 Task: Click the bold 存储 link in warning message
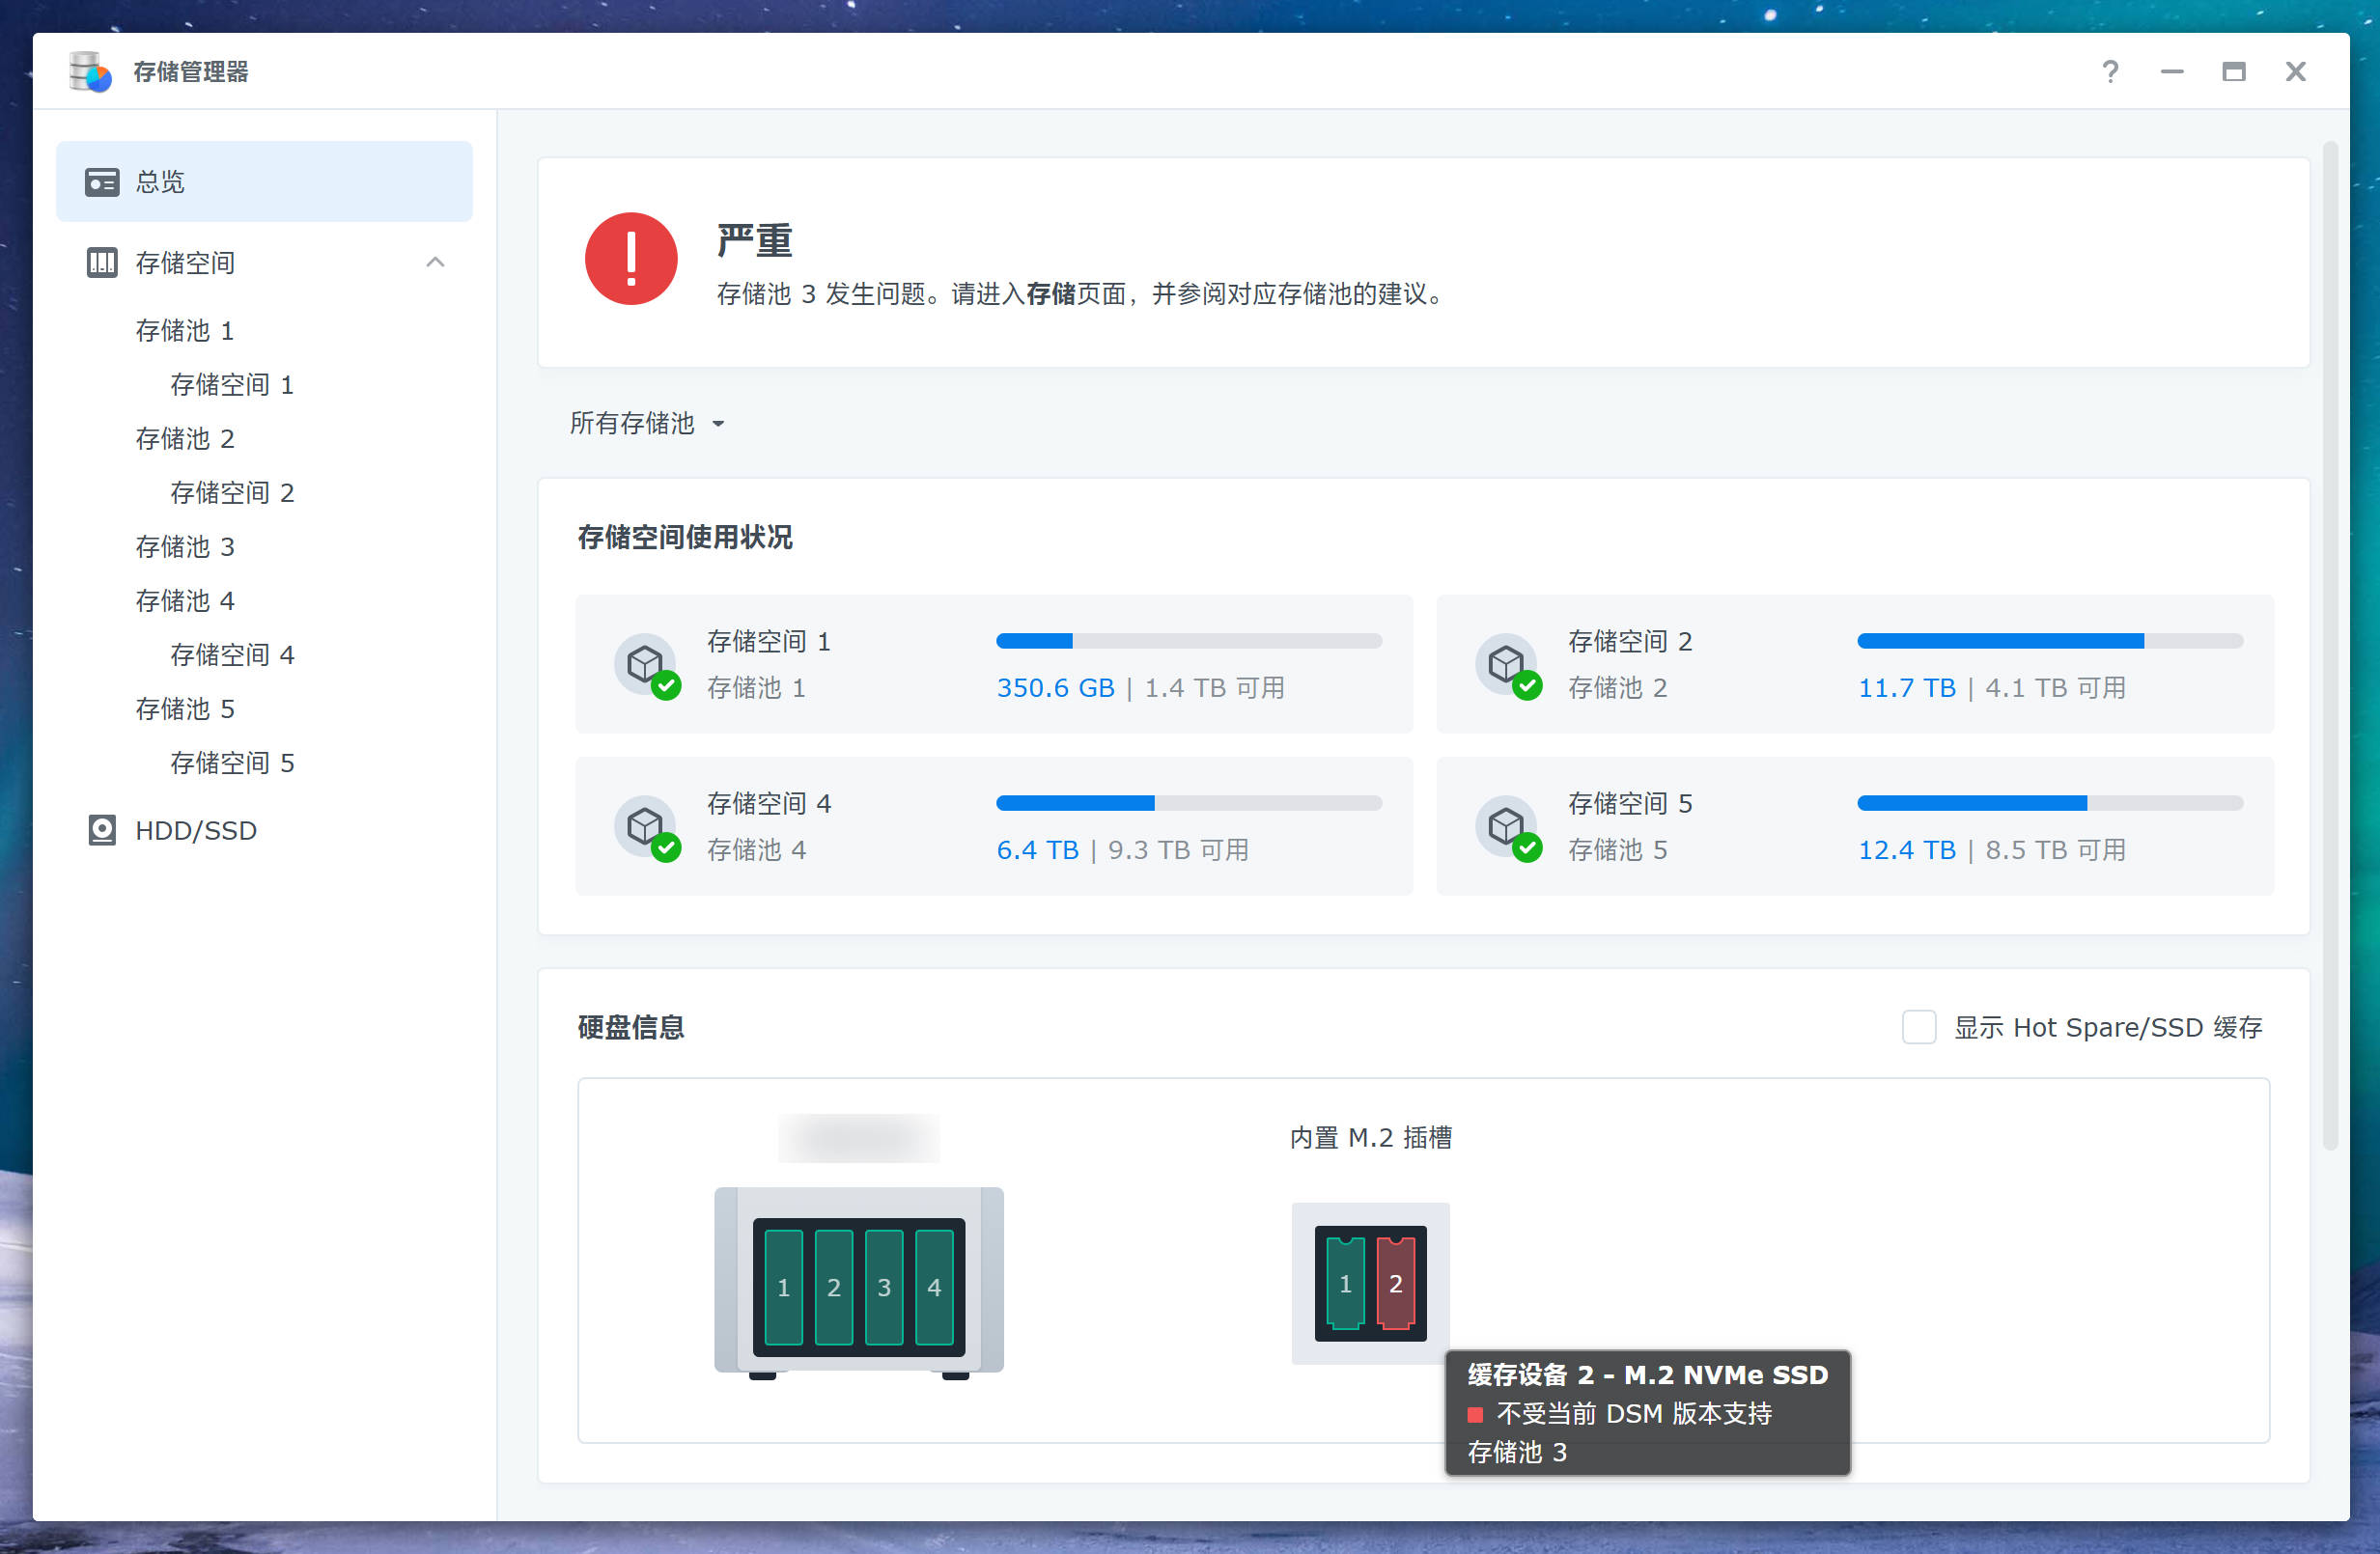tap(1050, 294)
